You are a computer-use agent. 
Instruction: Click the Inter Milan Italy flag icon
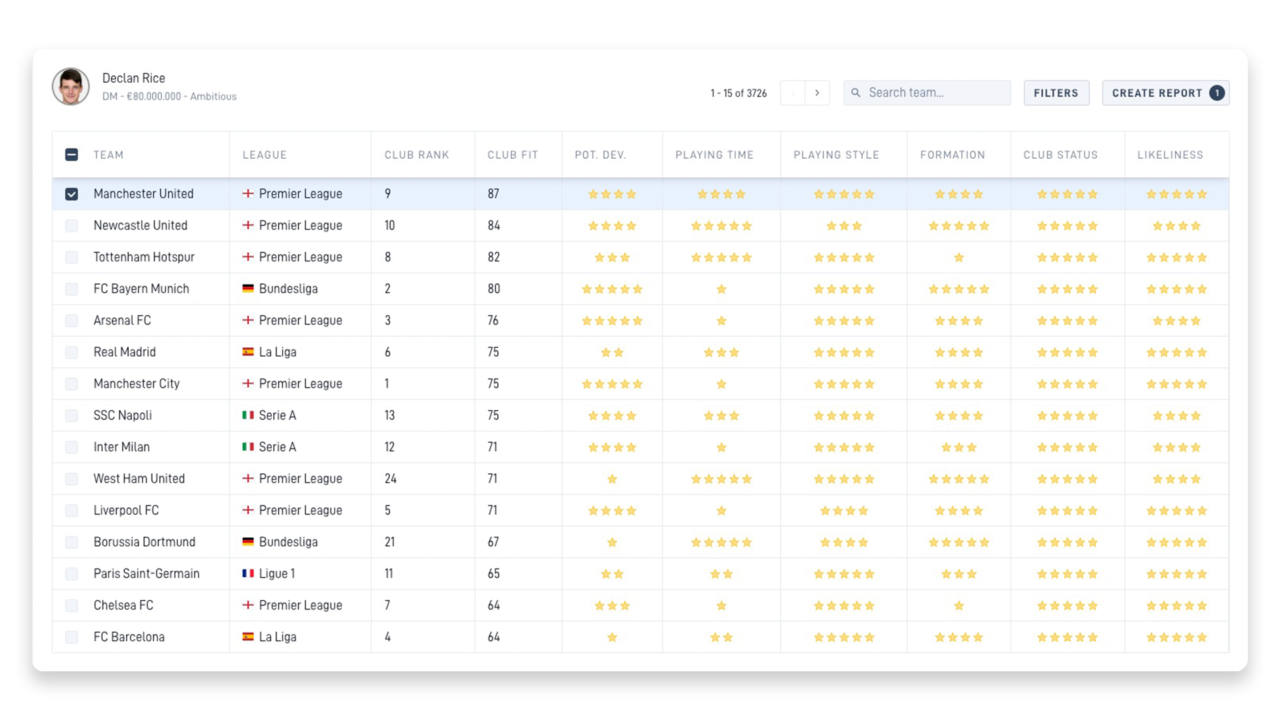(x=248, y=447)
